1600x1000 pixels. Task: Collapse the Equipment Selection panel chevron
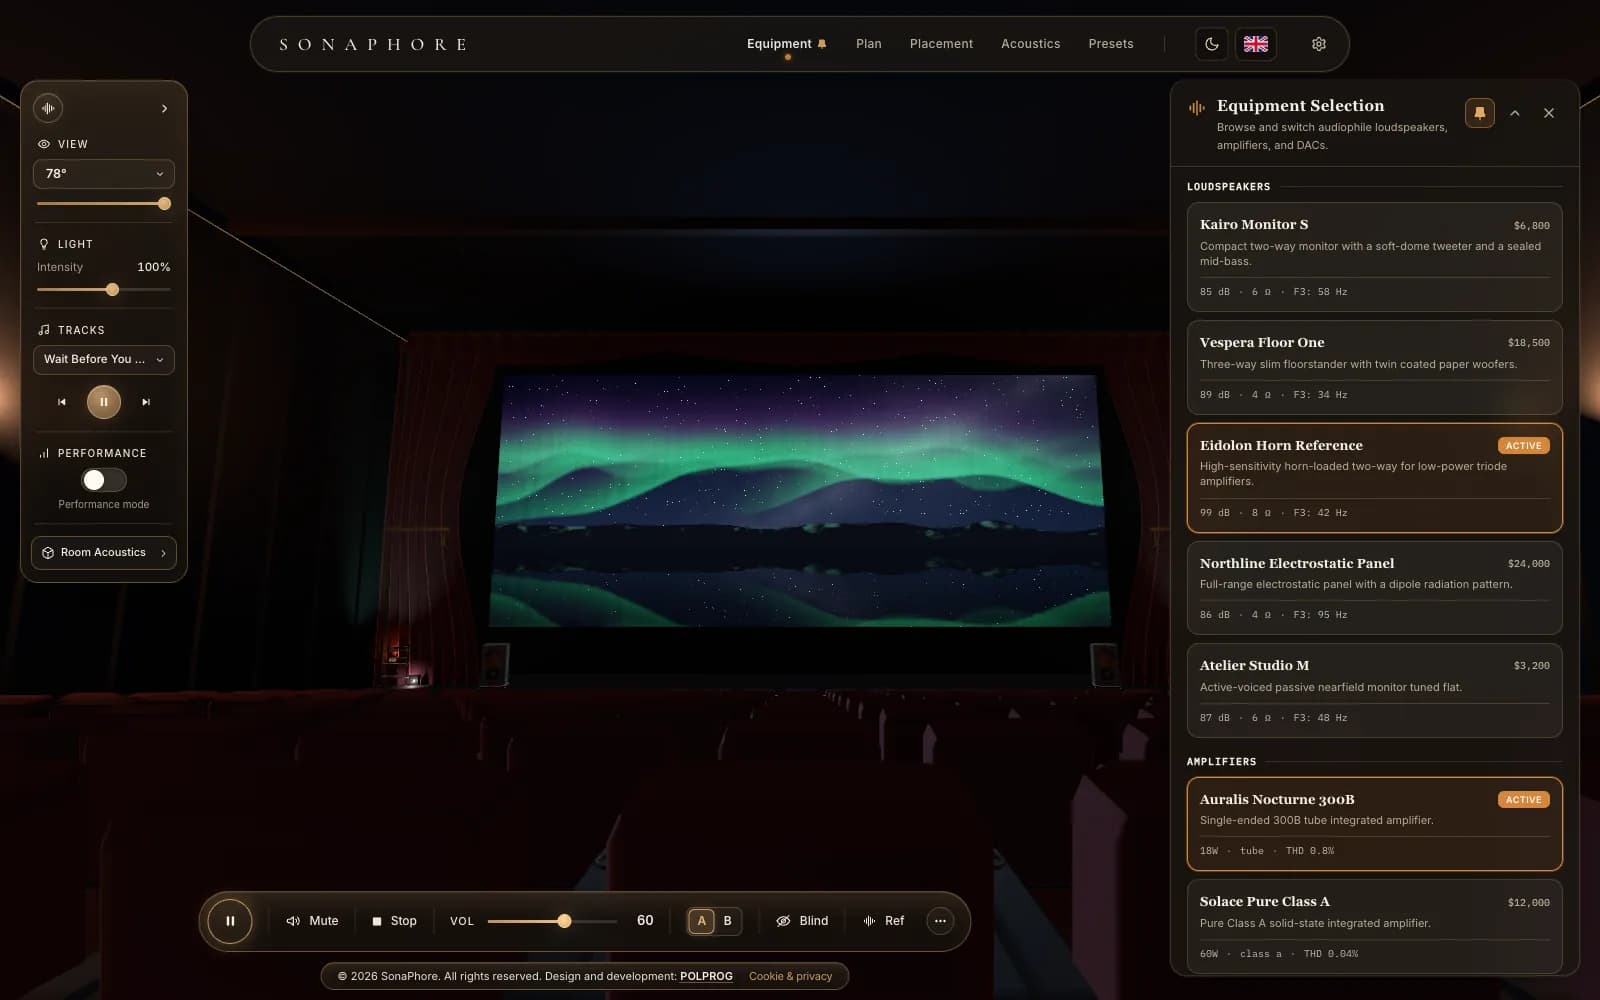coord(1515,113)
